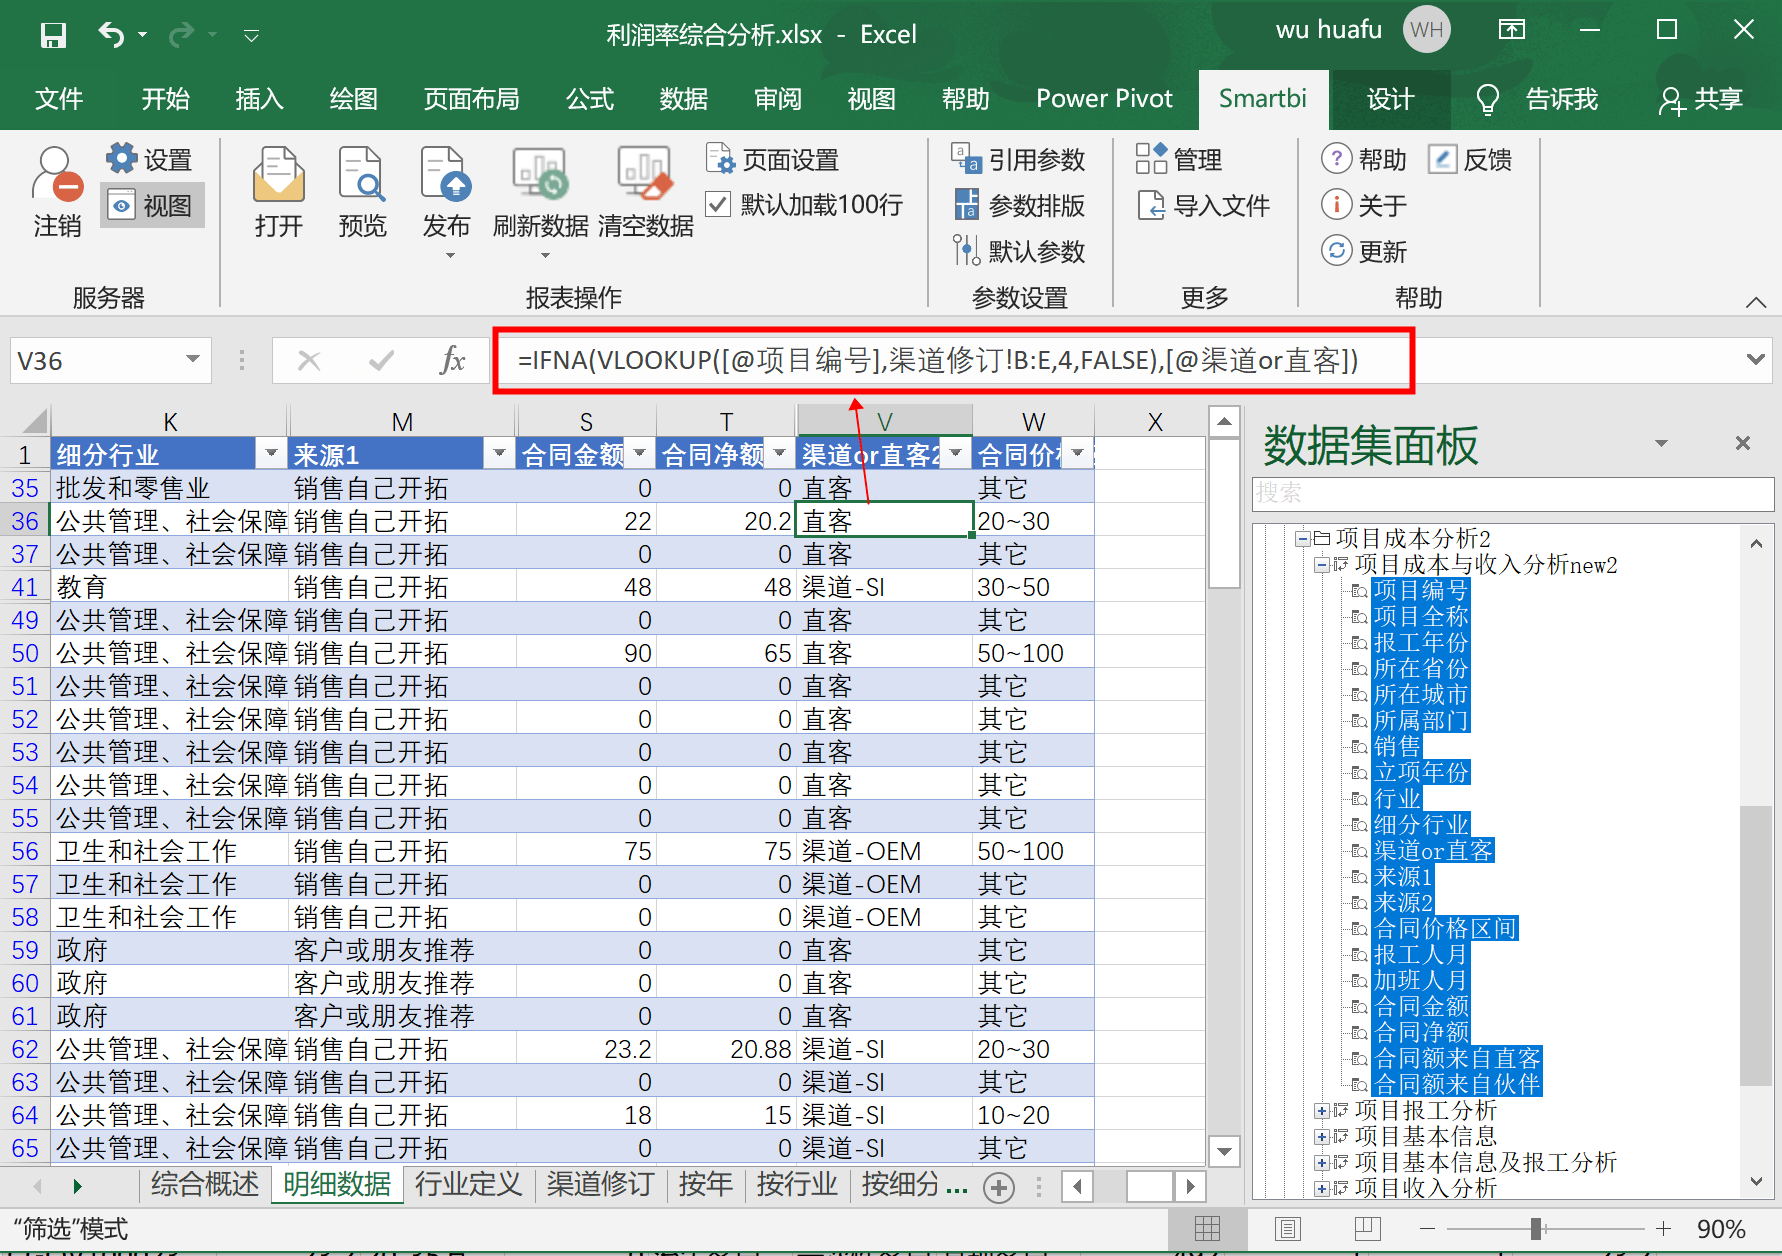The image size is (1782, 1256).
Task: Toggle the 视图 (View) option off
Action: tap(152, 205)
